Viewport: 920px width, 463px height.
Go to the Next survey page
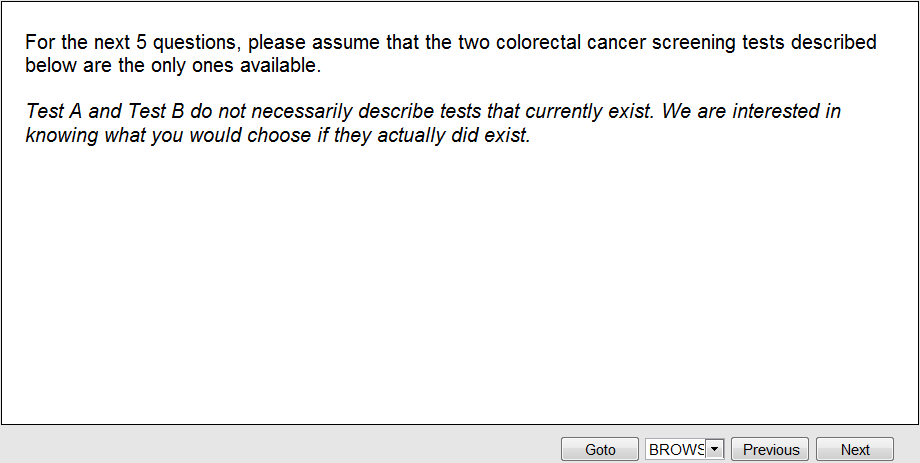click(x=855, y=450)
